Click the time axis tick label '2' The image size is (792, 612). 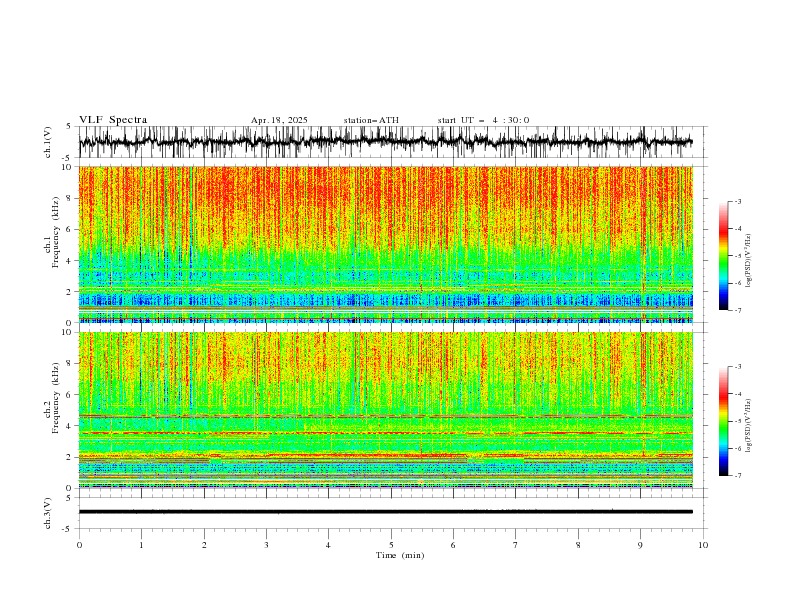coord(204,545)
